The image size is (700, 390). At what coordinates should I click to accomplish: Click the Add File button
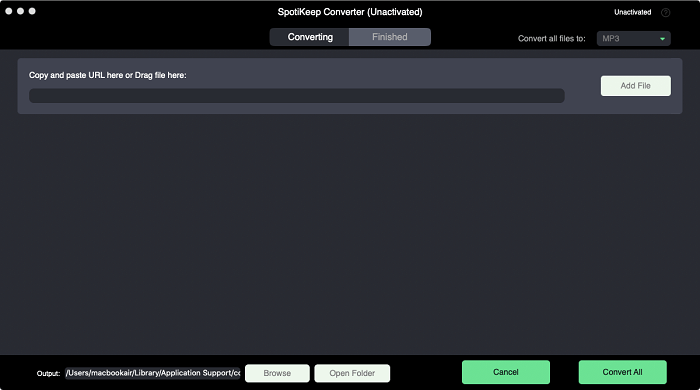[x=636, y=86]
